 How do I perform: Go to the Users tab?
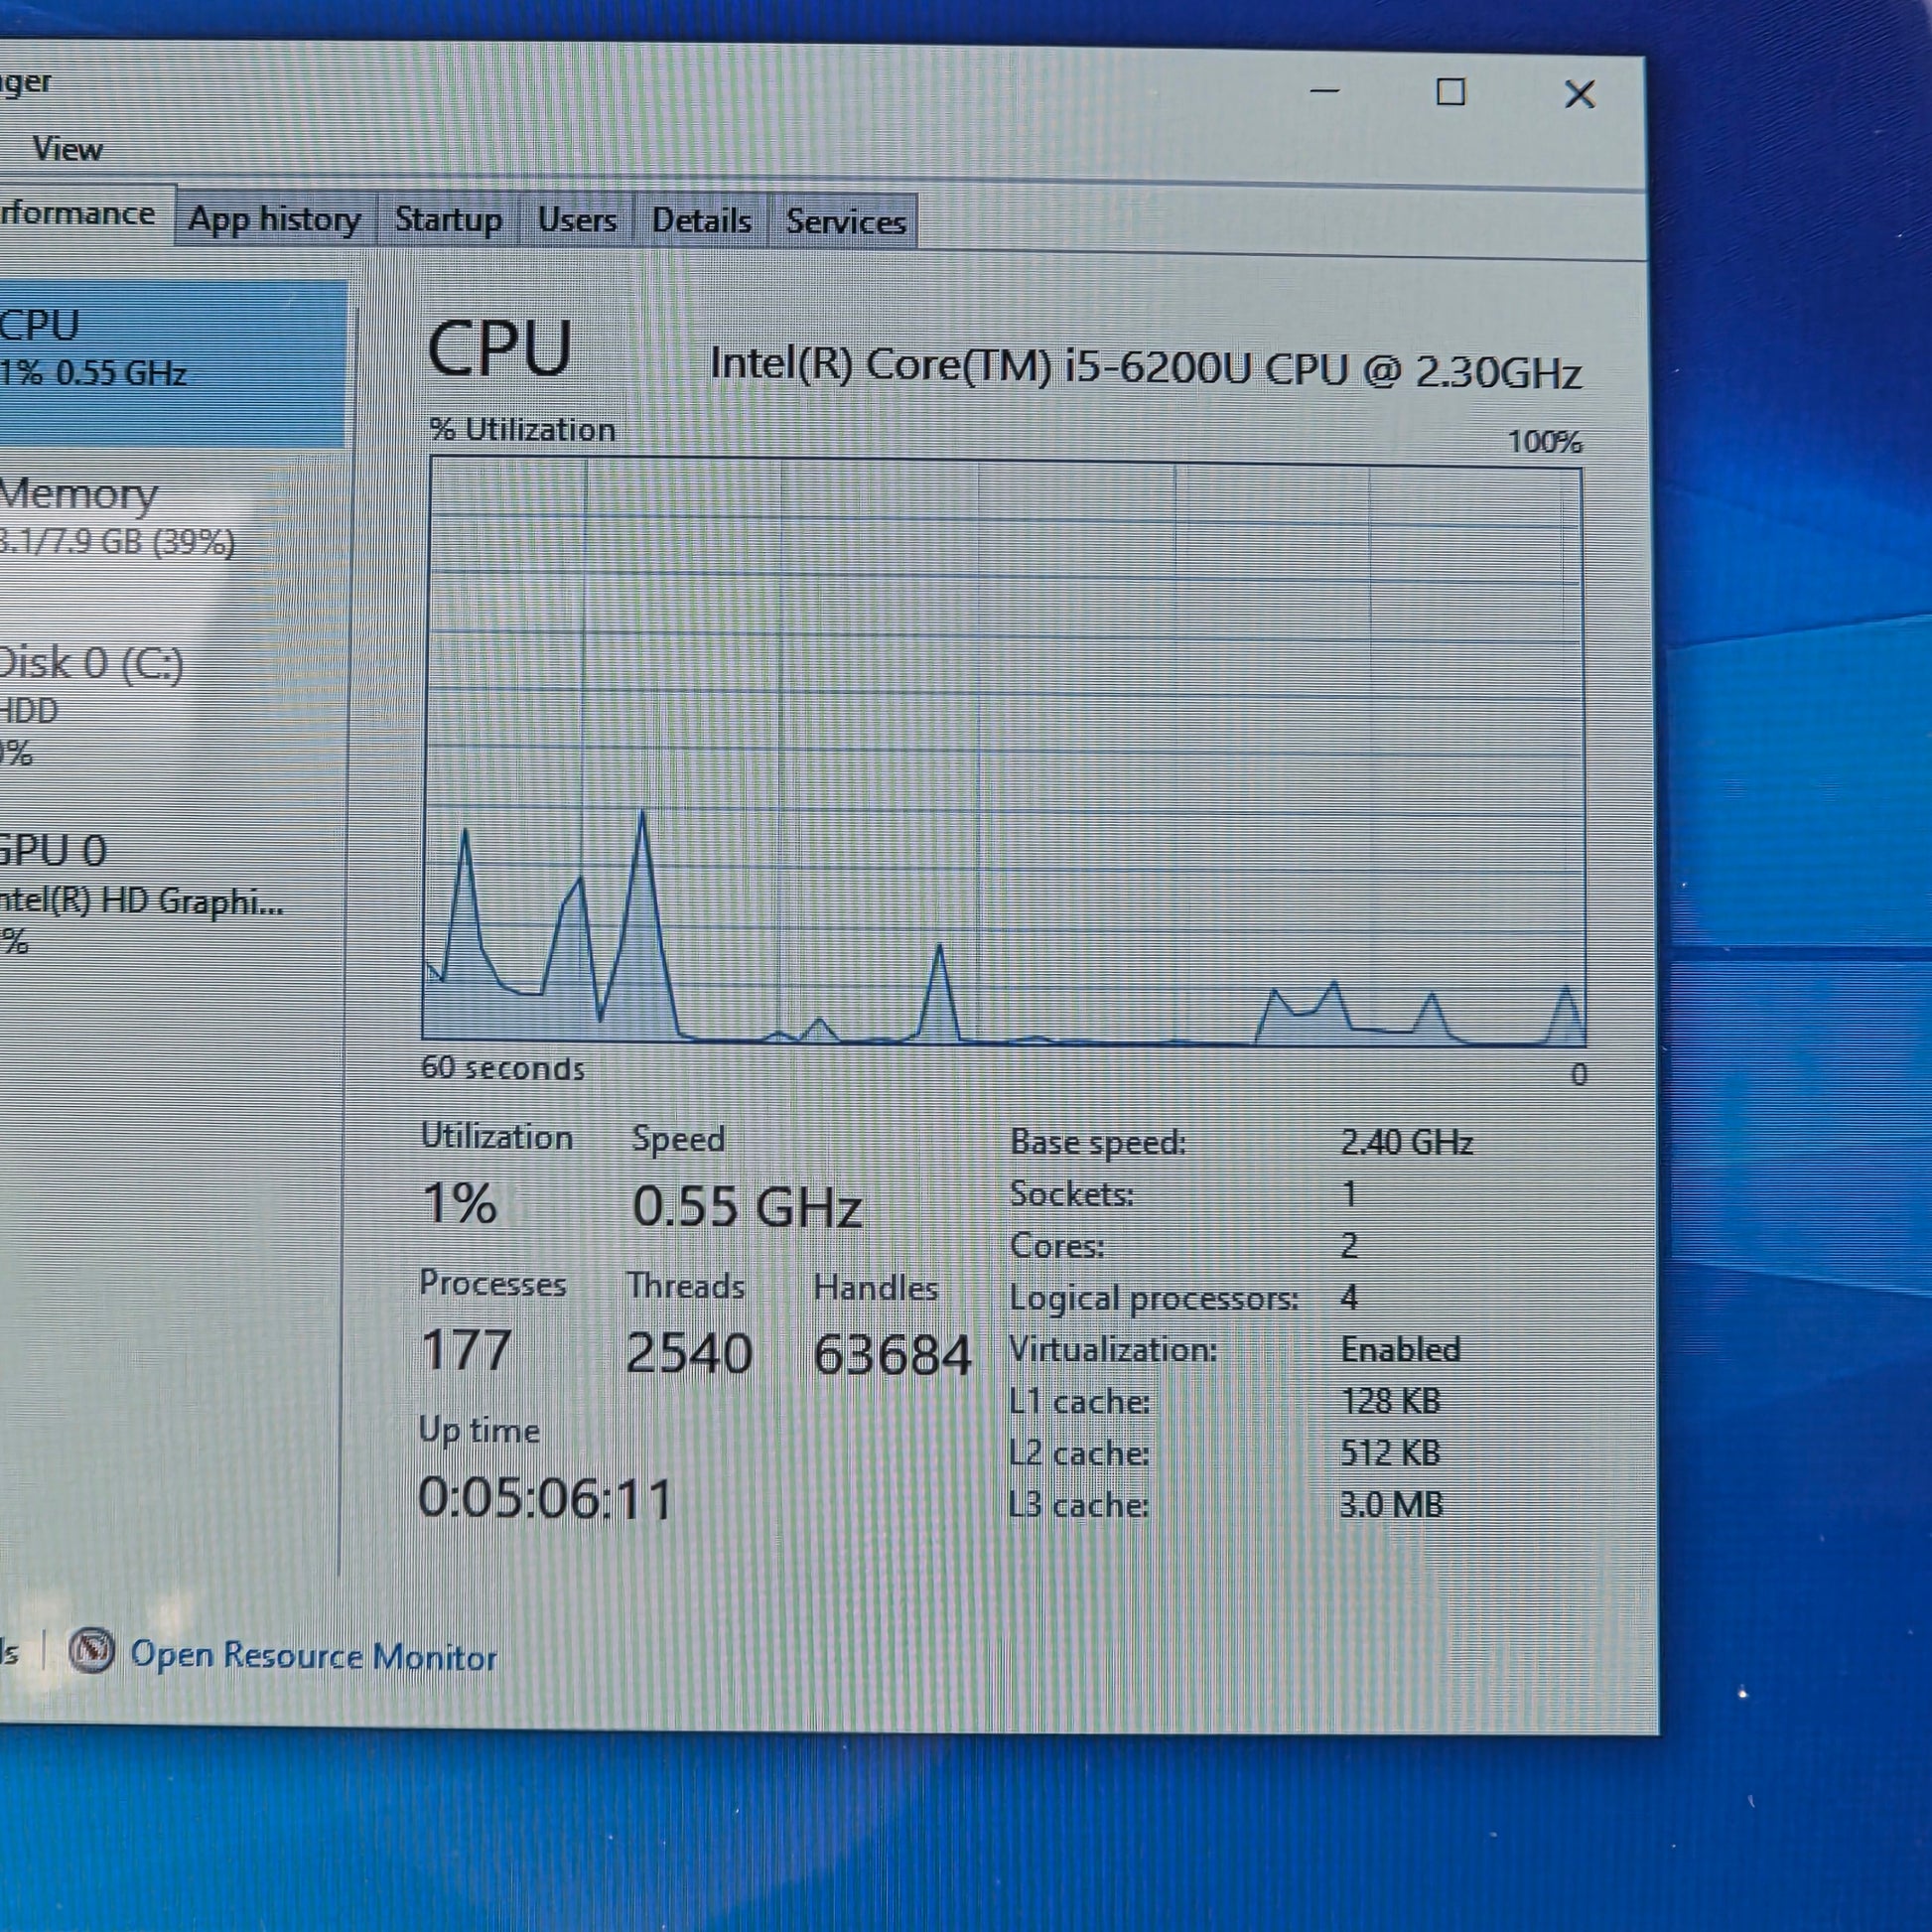[576, 220]
